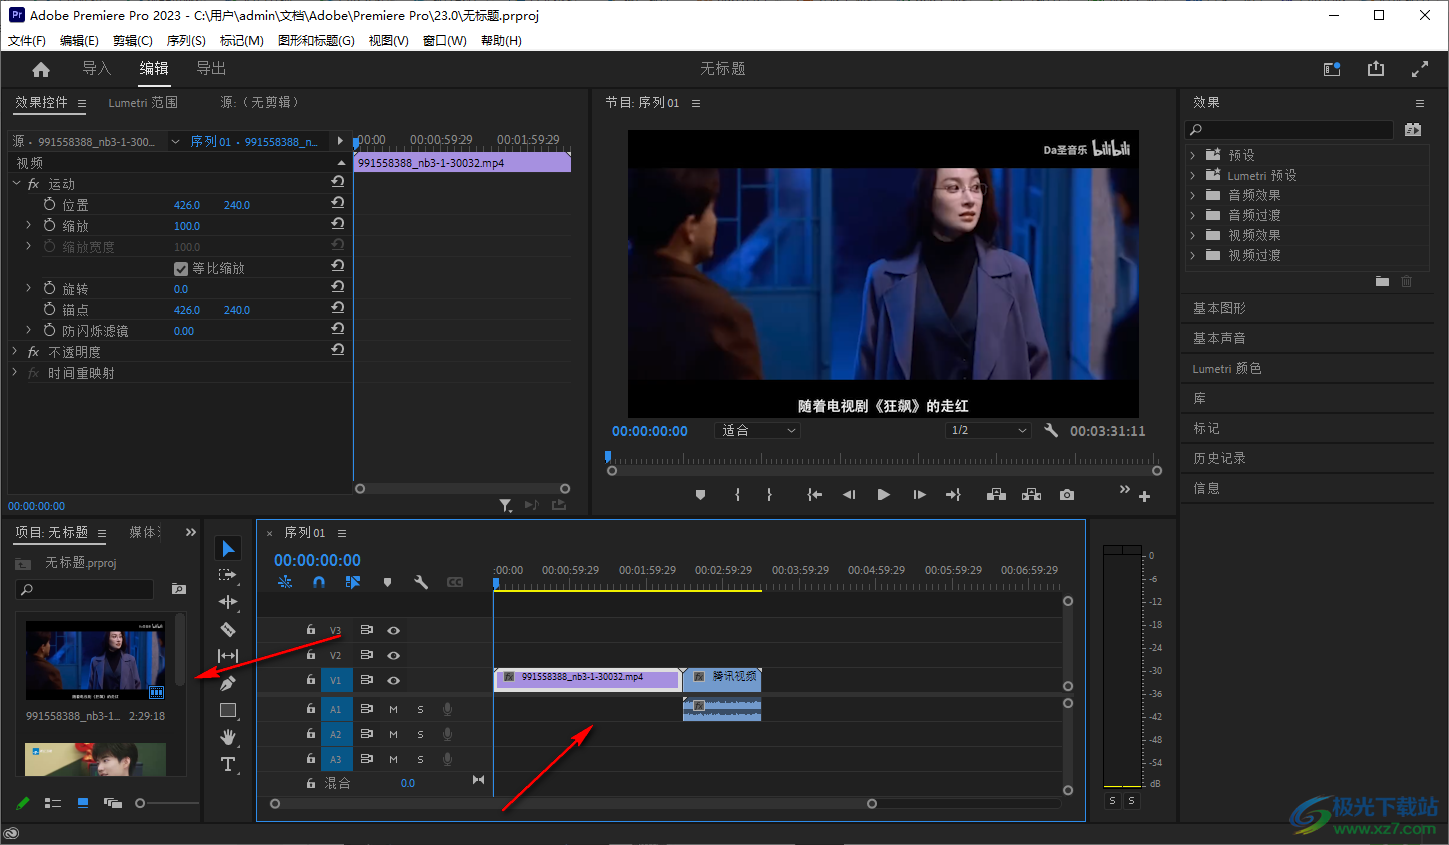
Task: Open the 剪辑(C) menu
Action: tap(133, 41)
